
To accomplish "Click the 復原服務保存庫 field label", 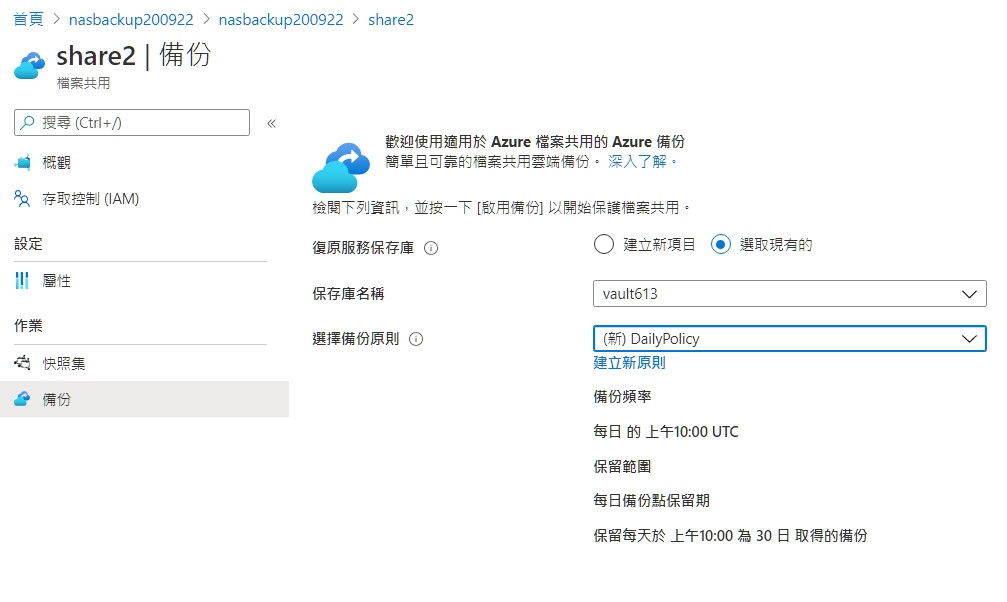I will coord(363,248).
